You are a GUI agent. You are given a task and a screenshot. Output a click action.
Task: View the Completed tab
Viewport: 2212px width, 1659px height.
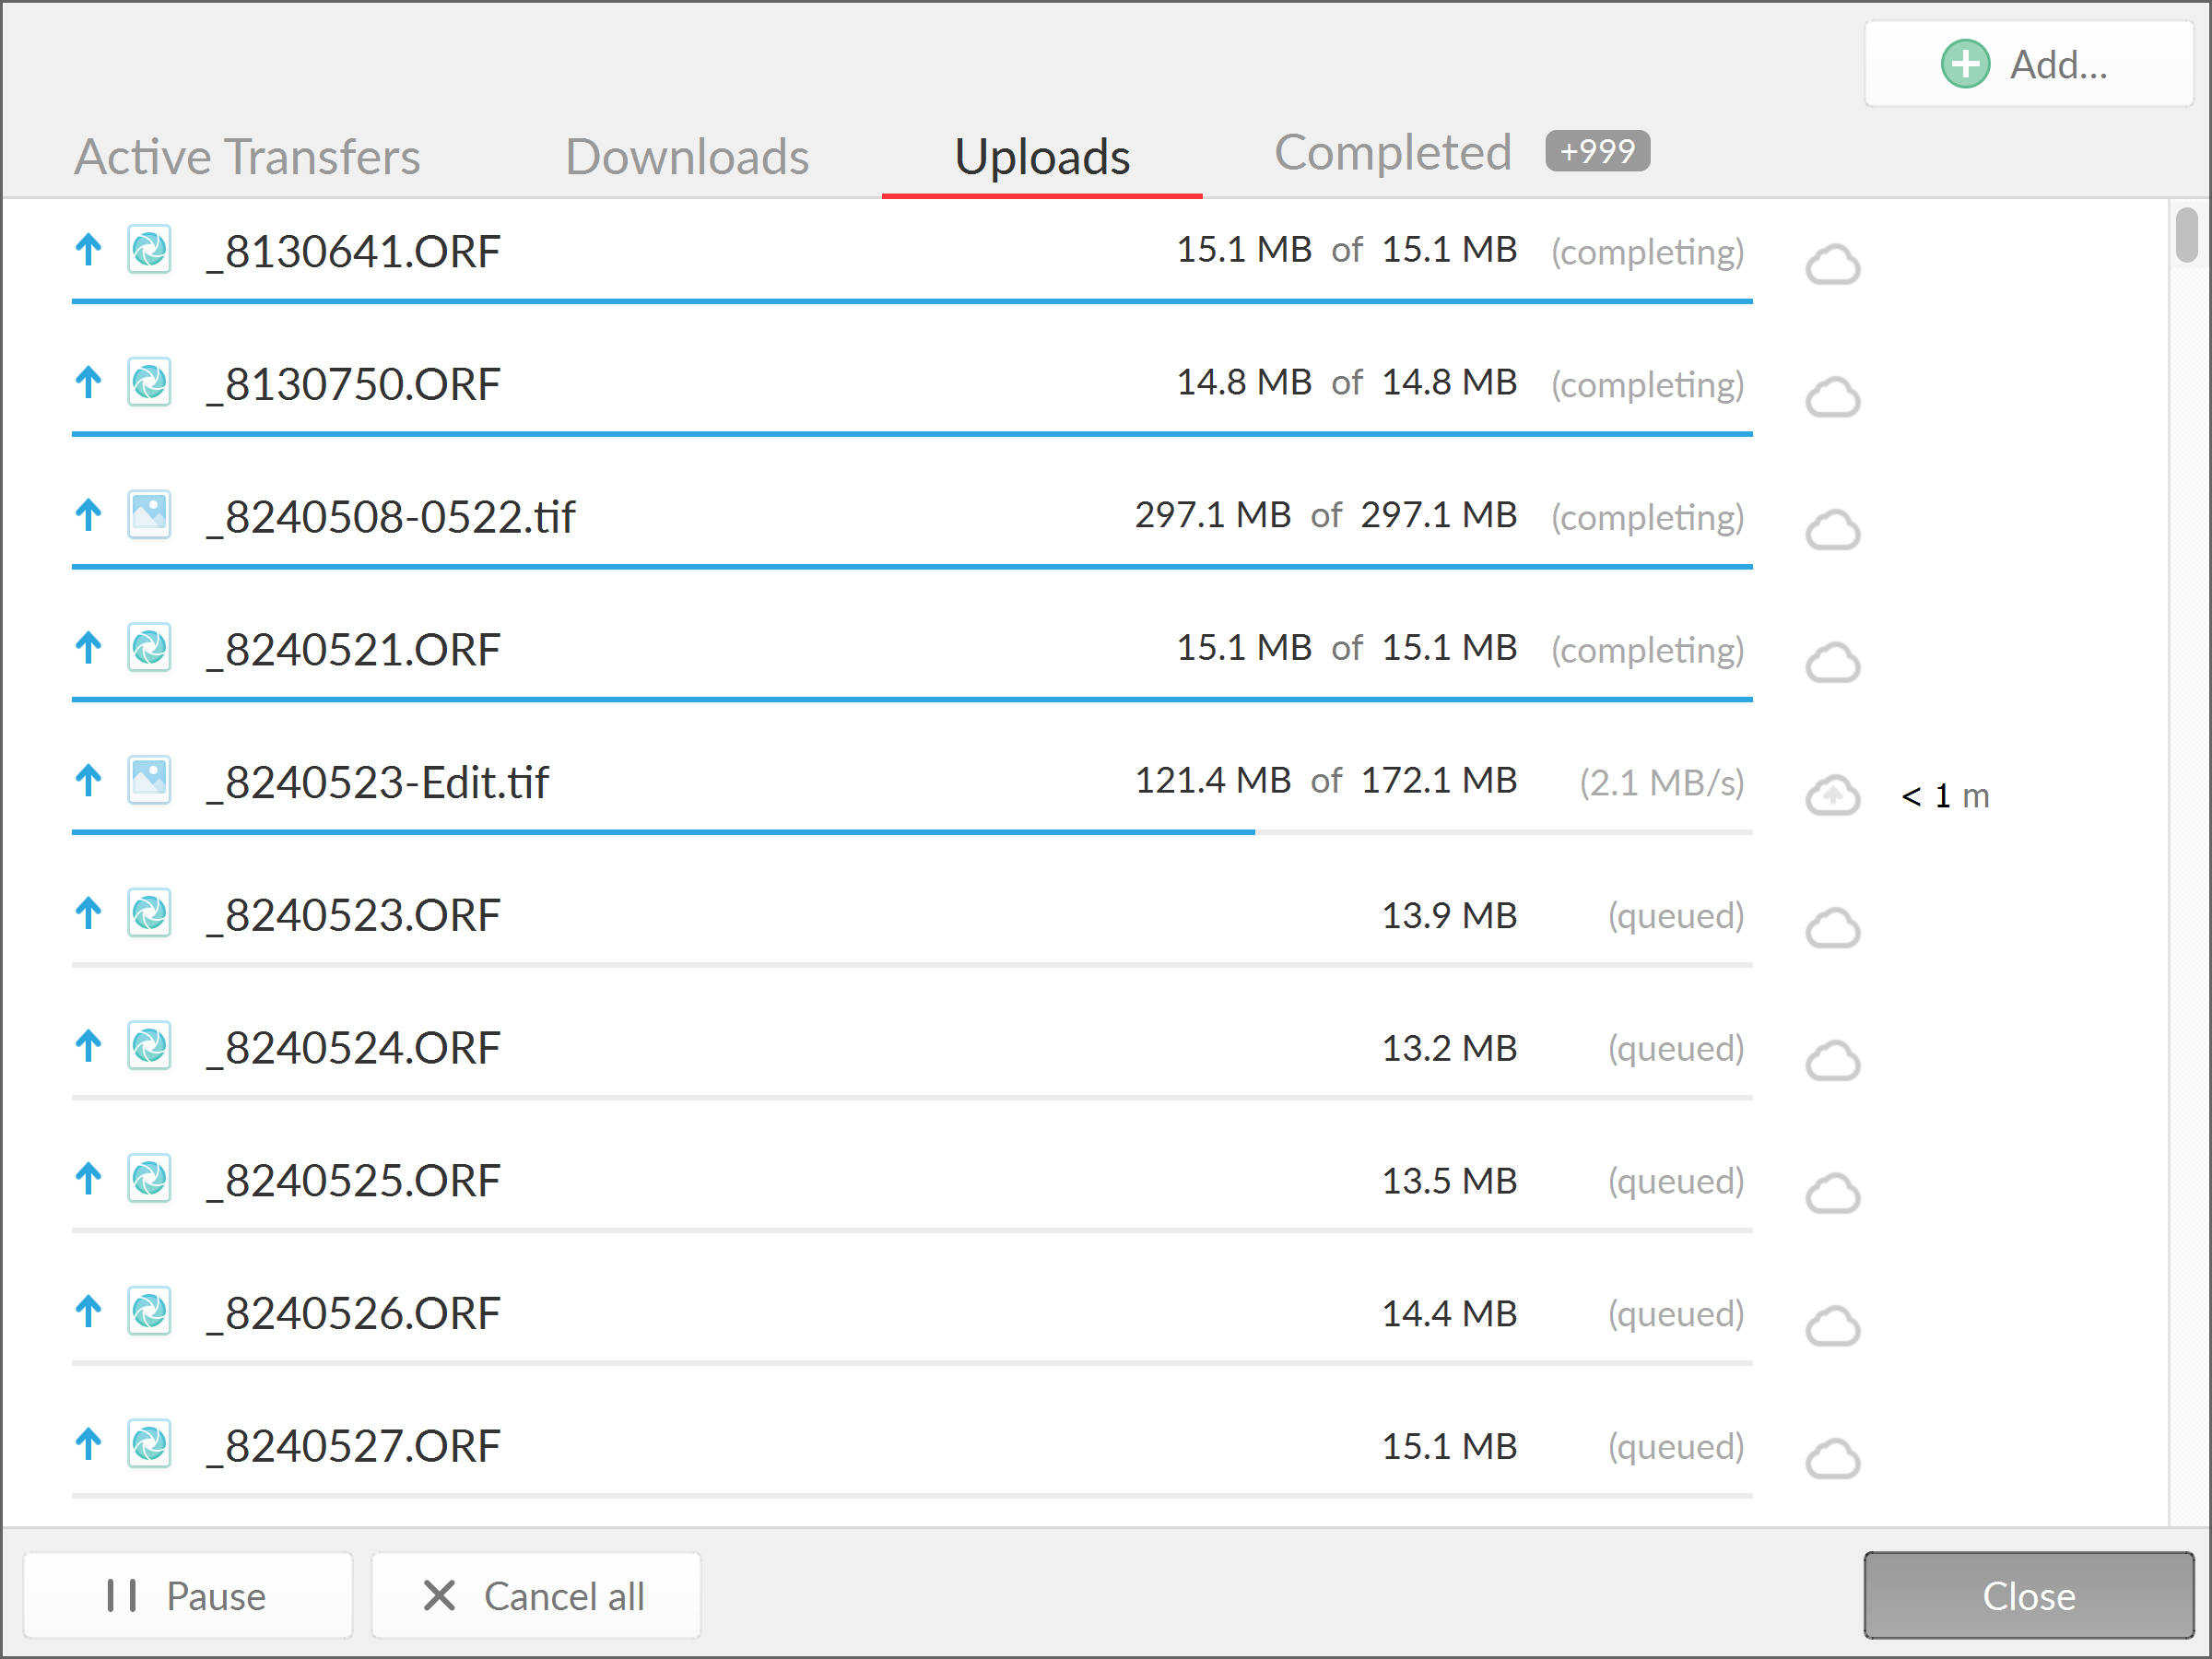coord(1393,152)
